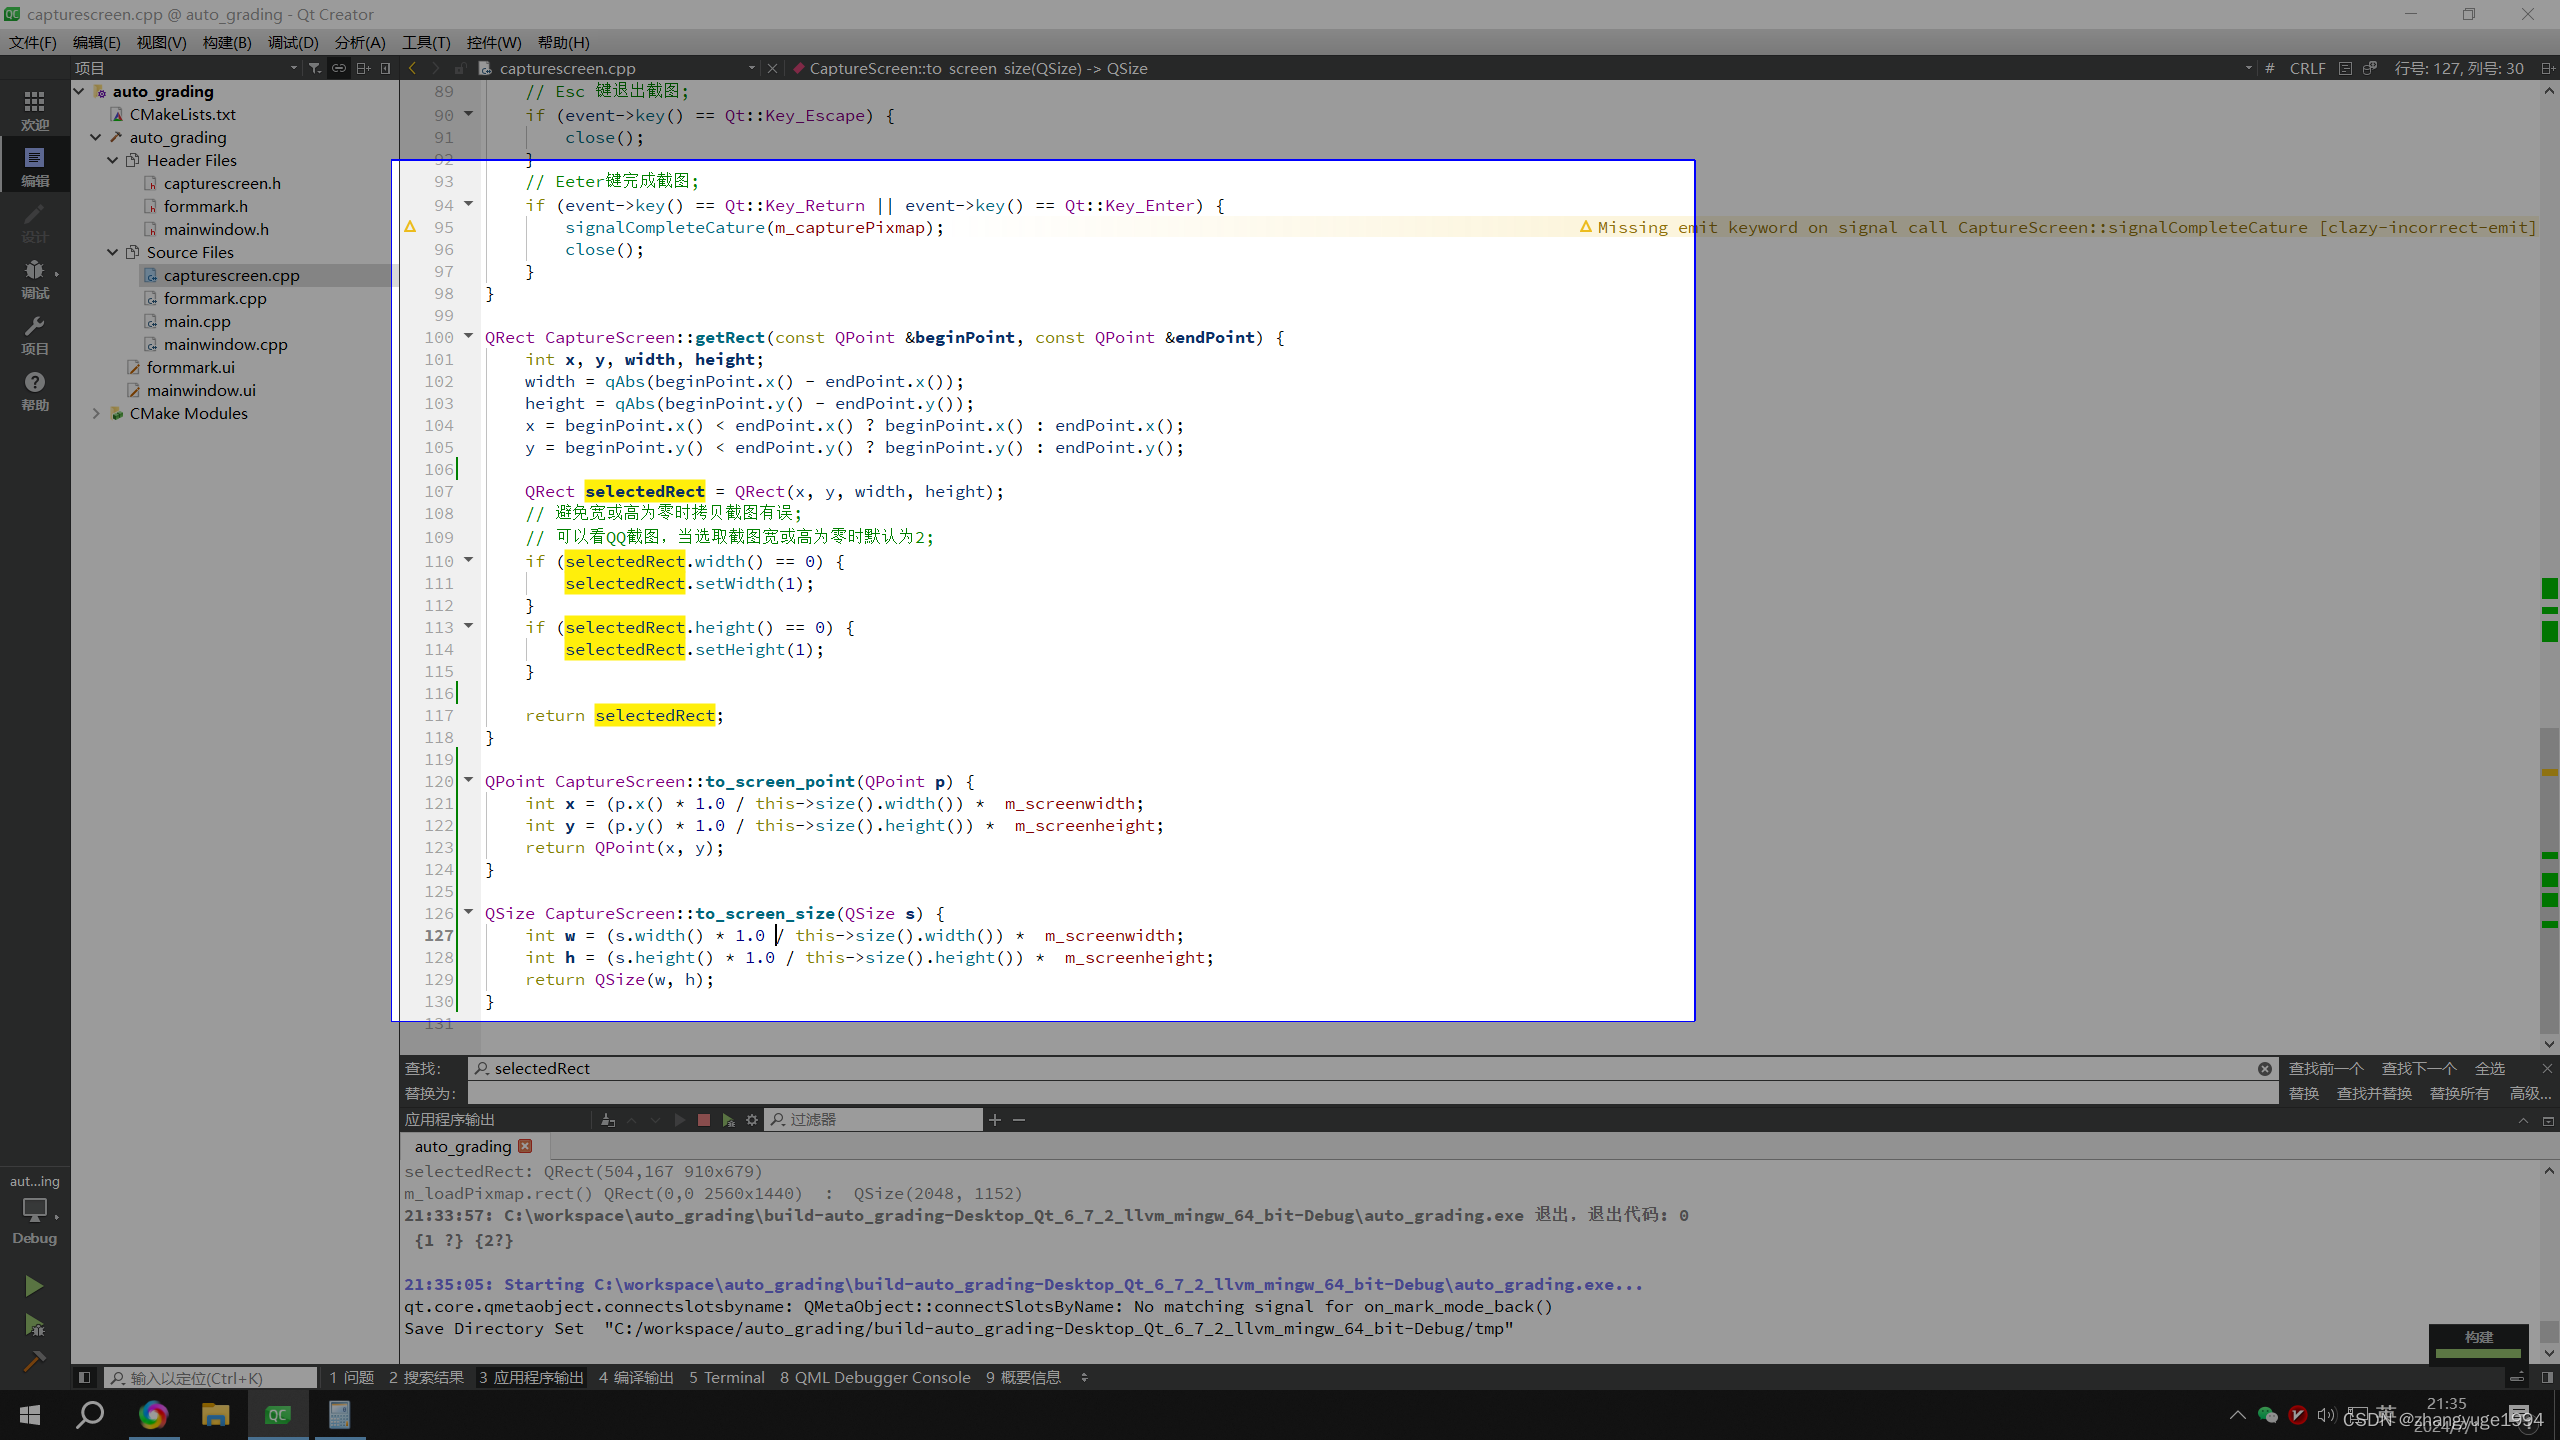
Task: Click the build progress bar labeled 构建
Action: [2478, 1343]
